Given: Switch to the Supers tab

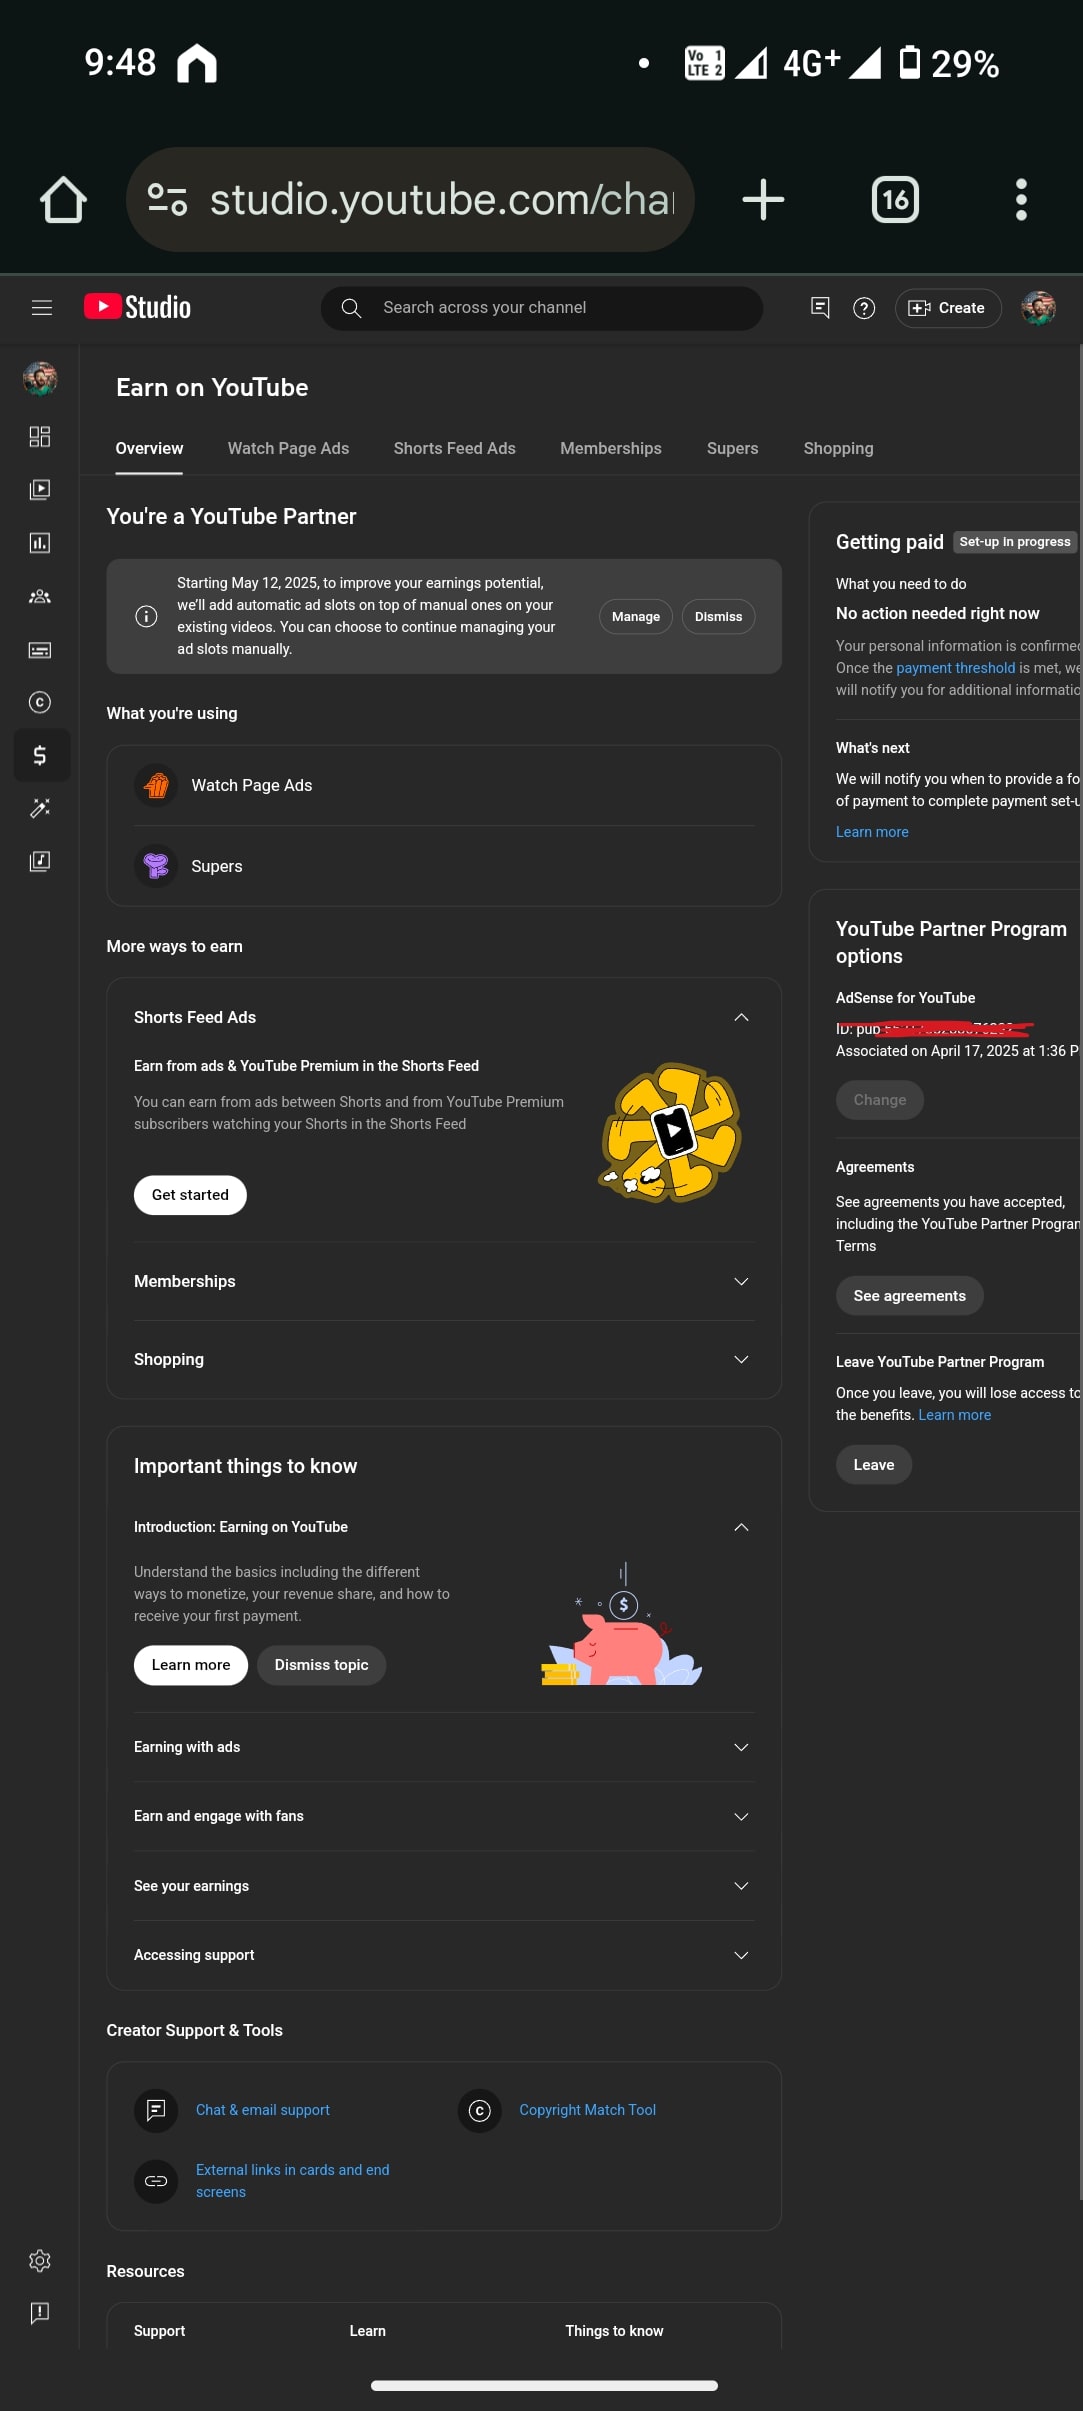Looking at the screenshot, I should 732,448.
